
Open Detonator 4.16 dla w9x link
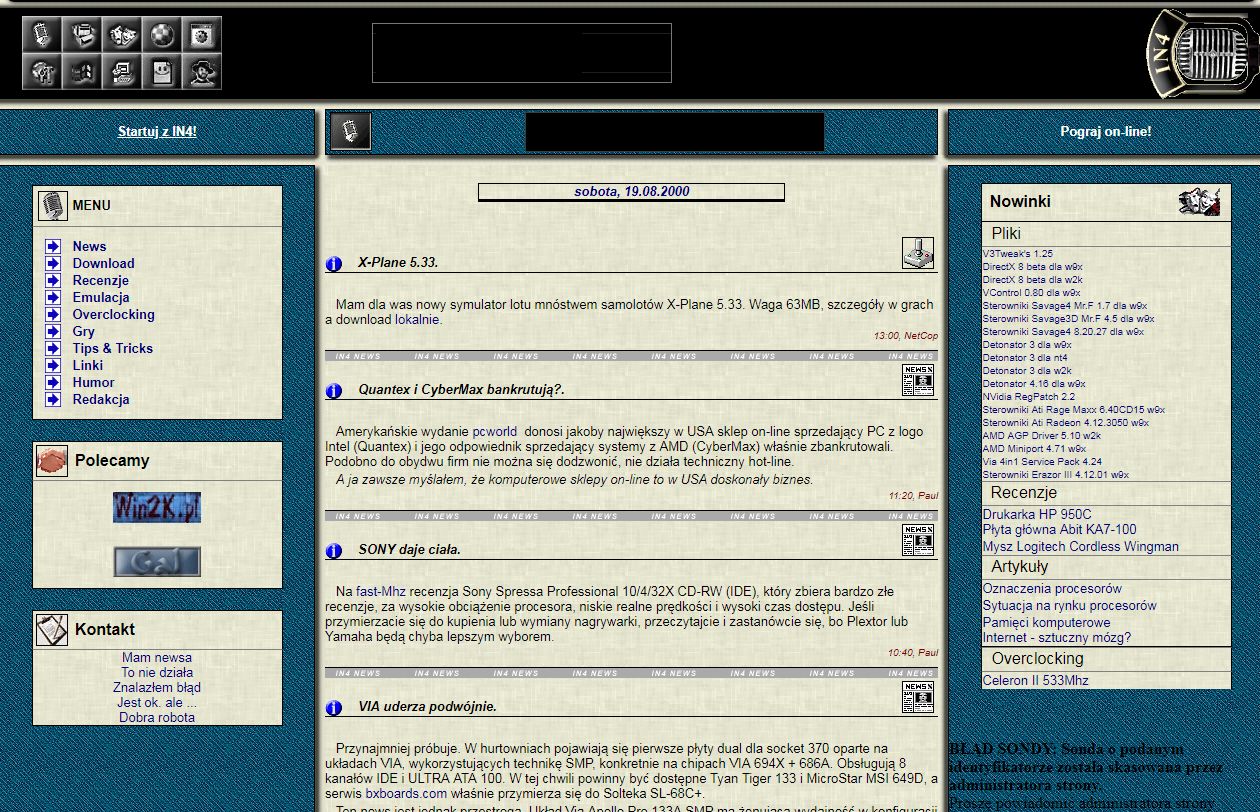1033,385
